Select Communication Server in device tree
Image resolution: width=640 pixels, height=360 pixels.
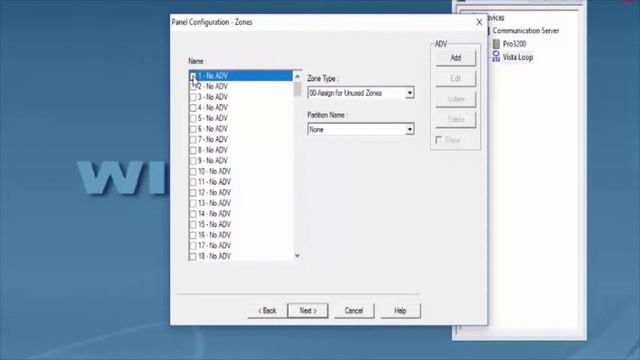pos(526,31)
